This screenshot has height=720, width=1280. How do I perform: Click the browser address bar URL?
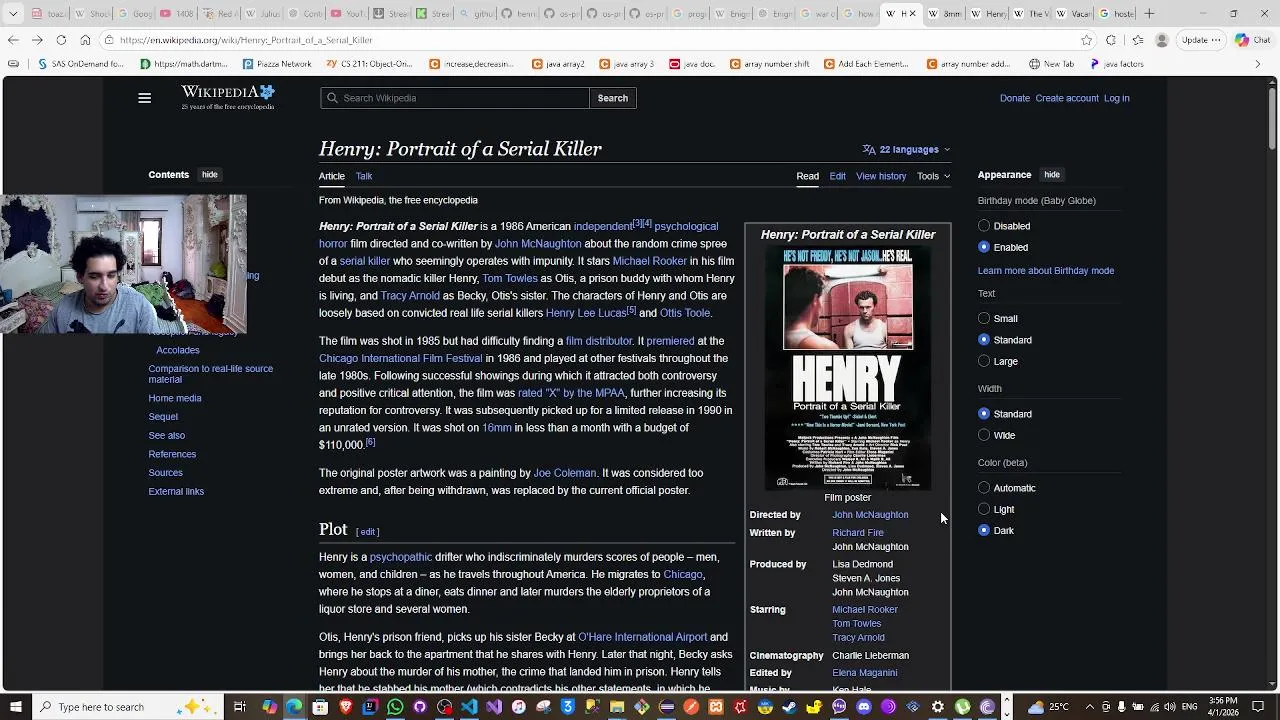[x=246, y=40]
